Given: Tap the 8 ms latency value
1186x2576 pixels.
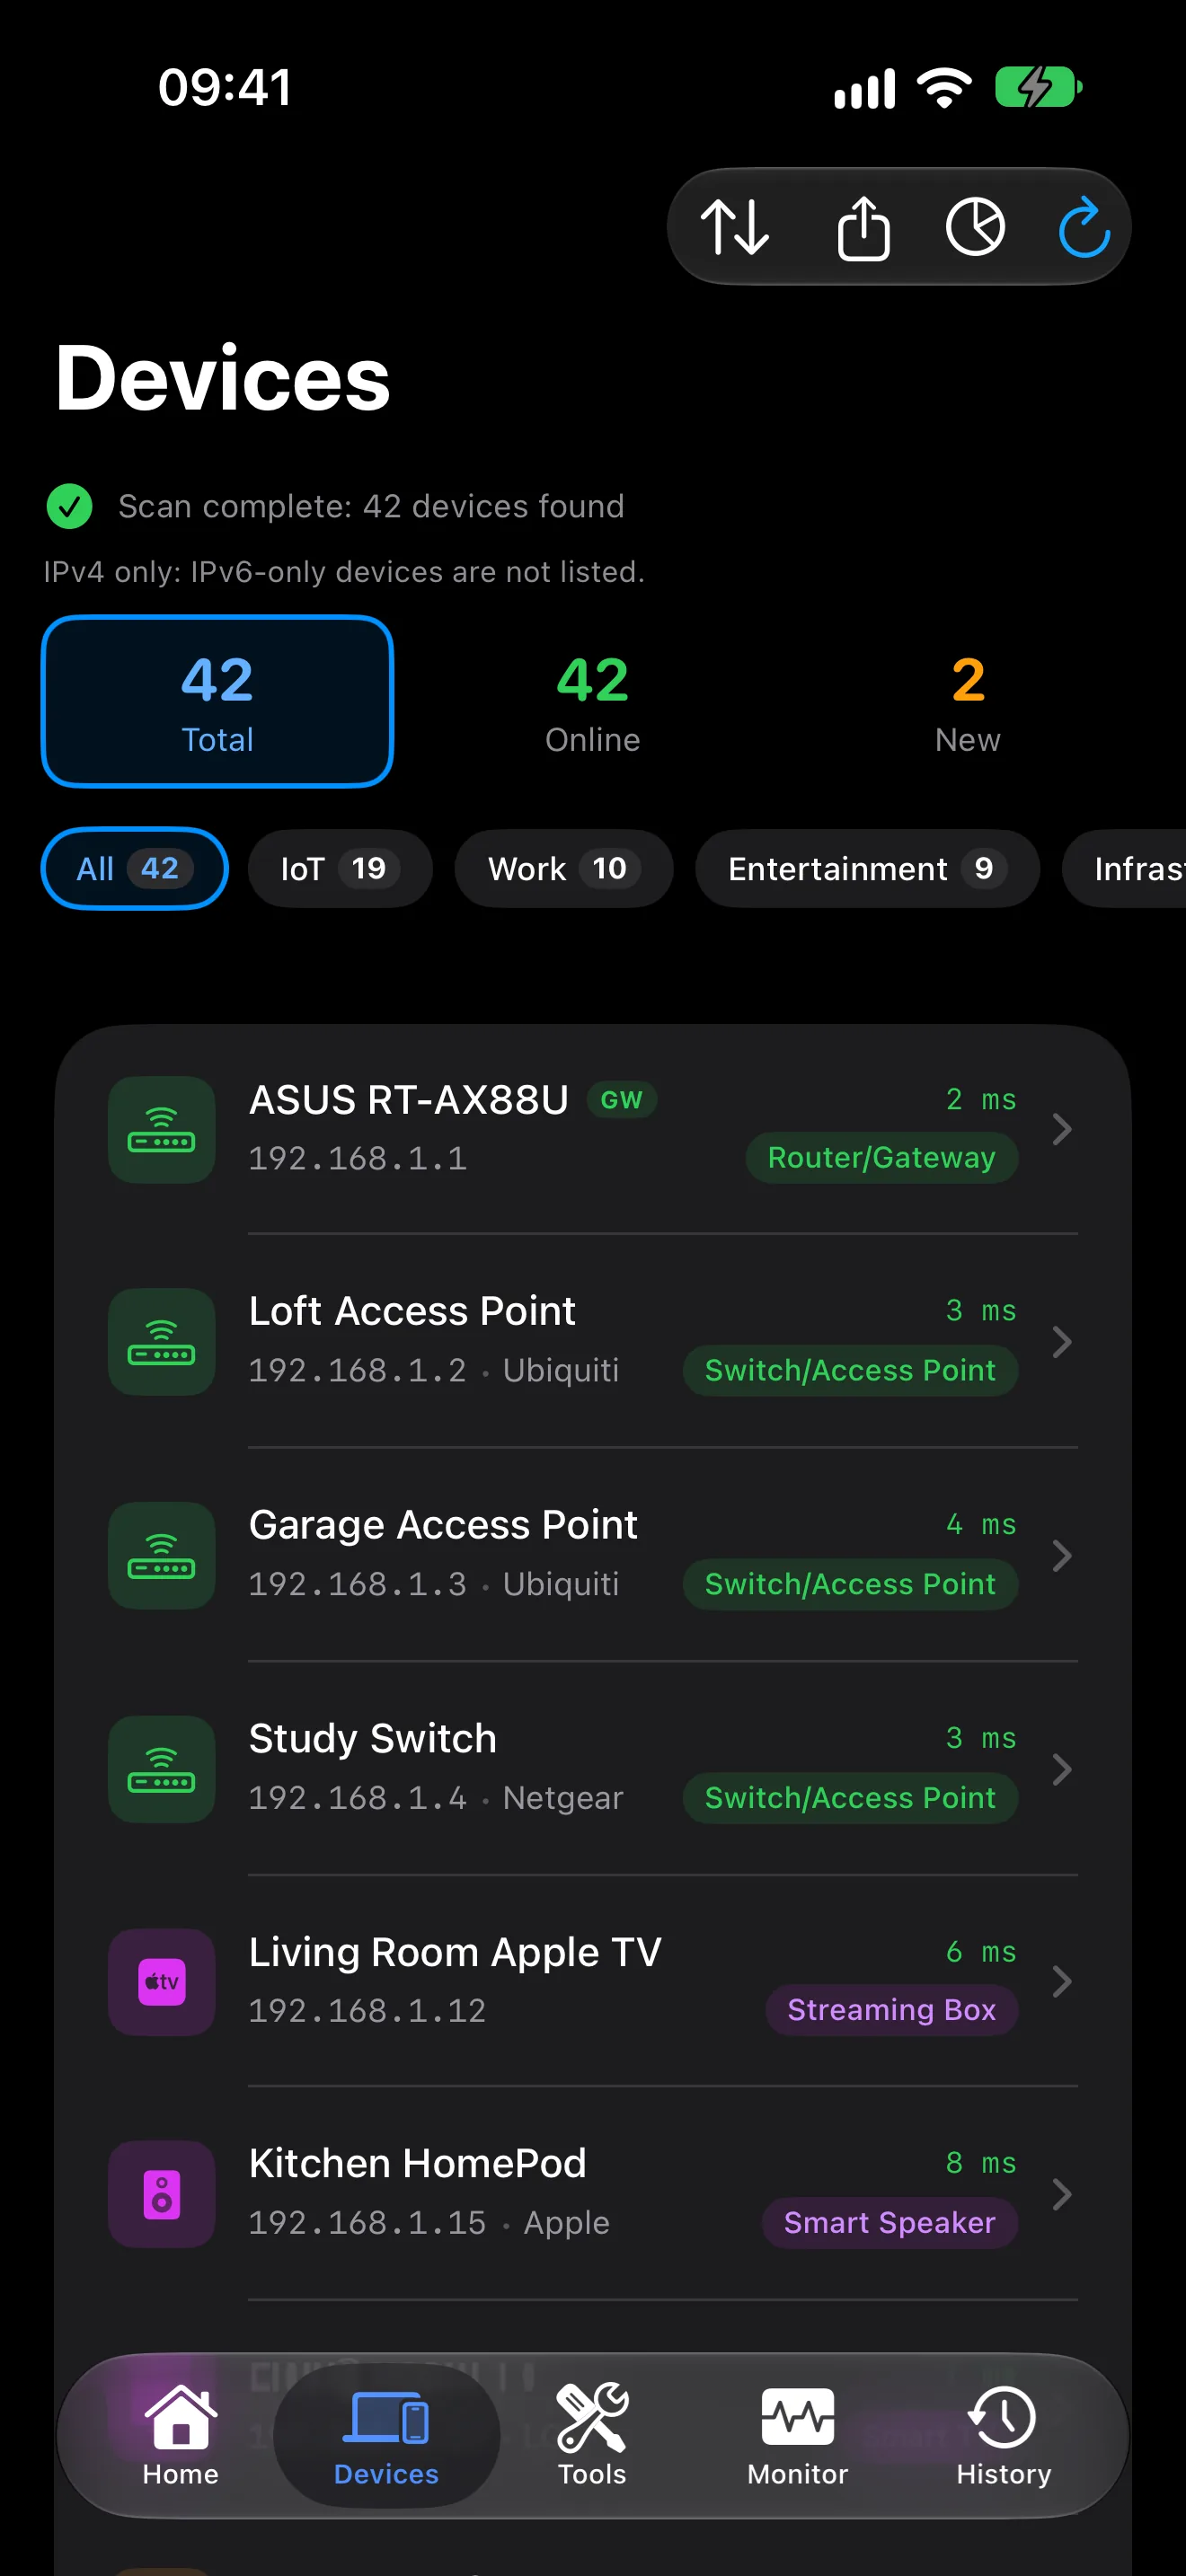Looking at the screenshot, I should coord(981,2164).
